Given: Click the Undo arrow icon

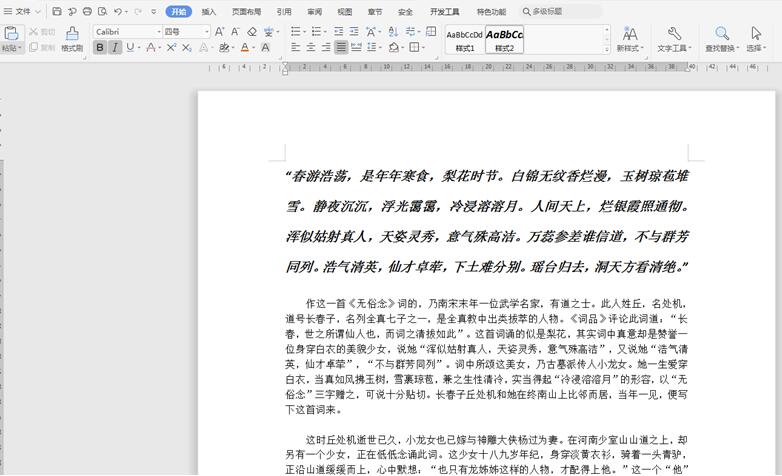Looking at the screenshot, I should (117, 12).
